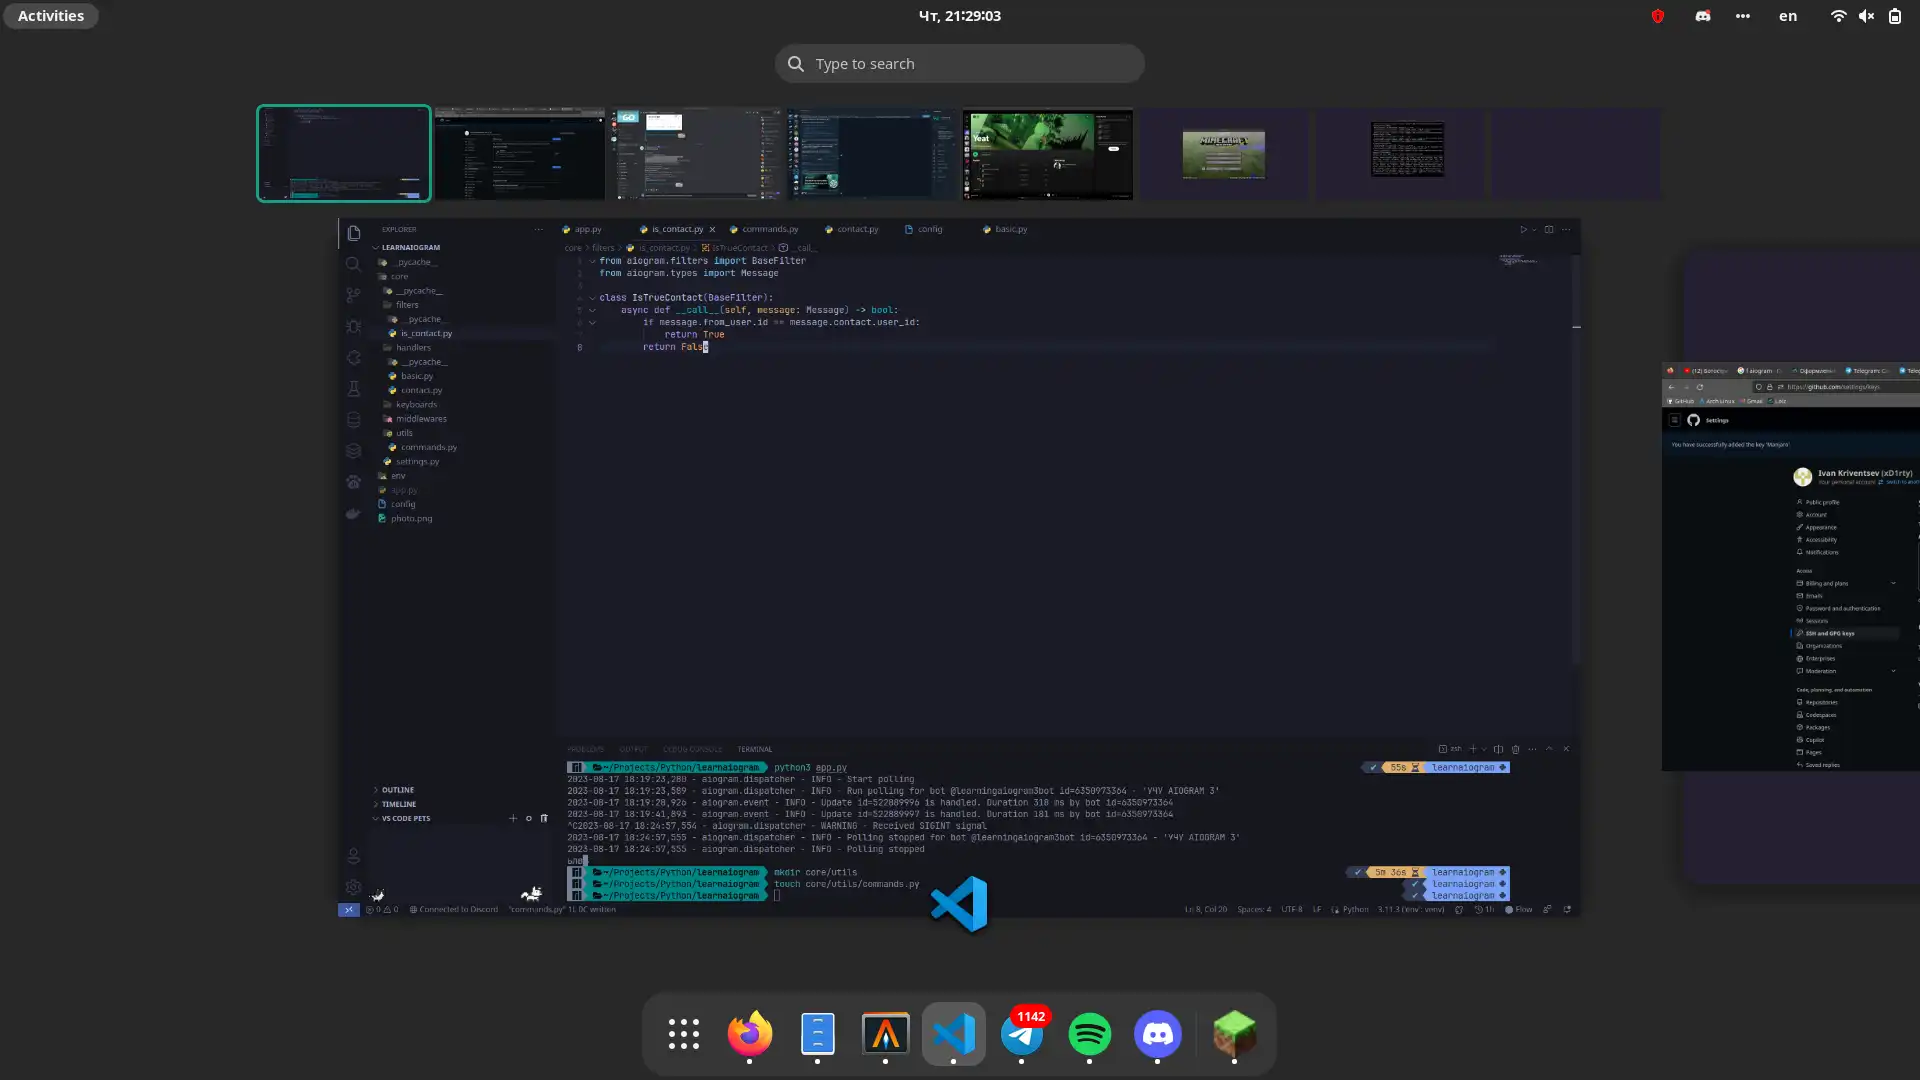This screenshot has width=1920, height=1080.
Task: Click the kill terminal trash icon
Action: coord(1515,749)
